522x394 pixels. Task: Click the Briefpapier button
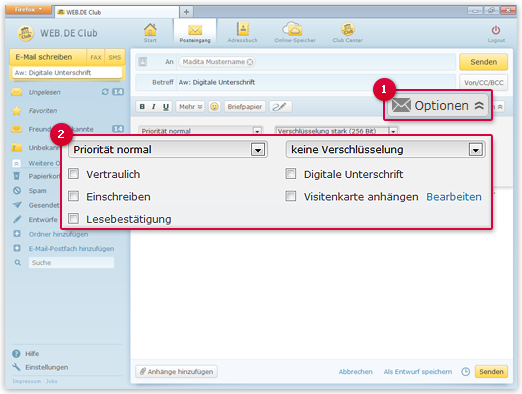click(245, 107)
